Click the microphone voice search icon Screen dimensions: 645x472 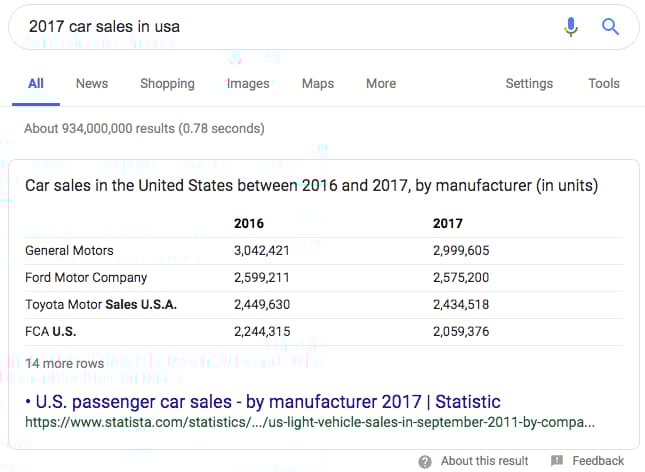[x=571, y=27]
